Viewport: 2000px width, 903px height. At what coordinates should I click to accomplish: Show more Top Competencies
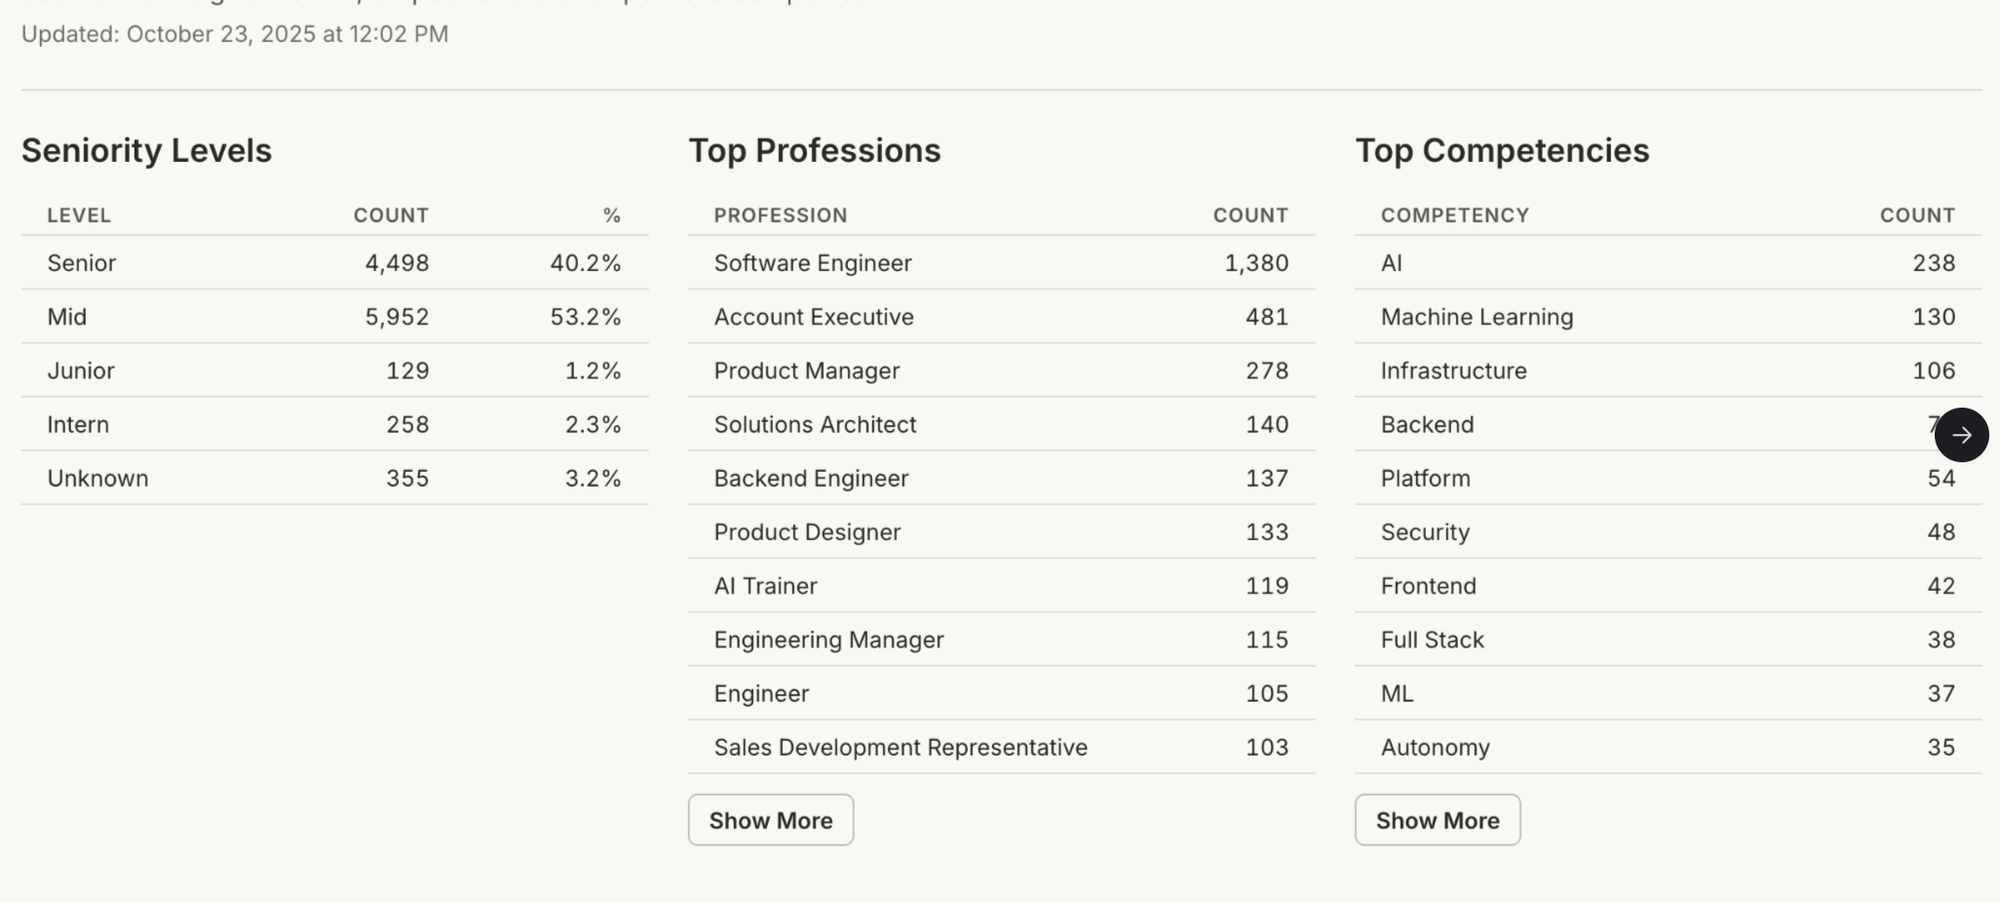(x=1437, y=820)
